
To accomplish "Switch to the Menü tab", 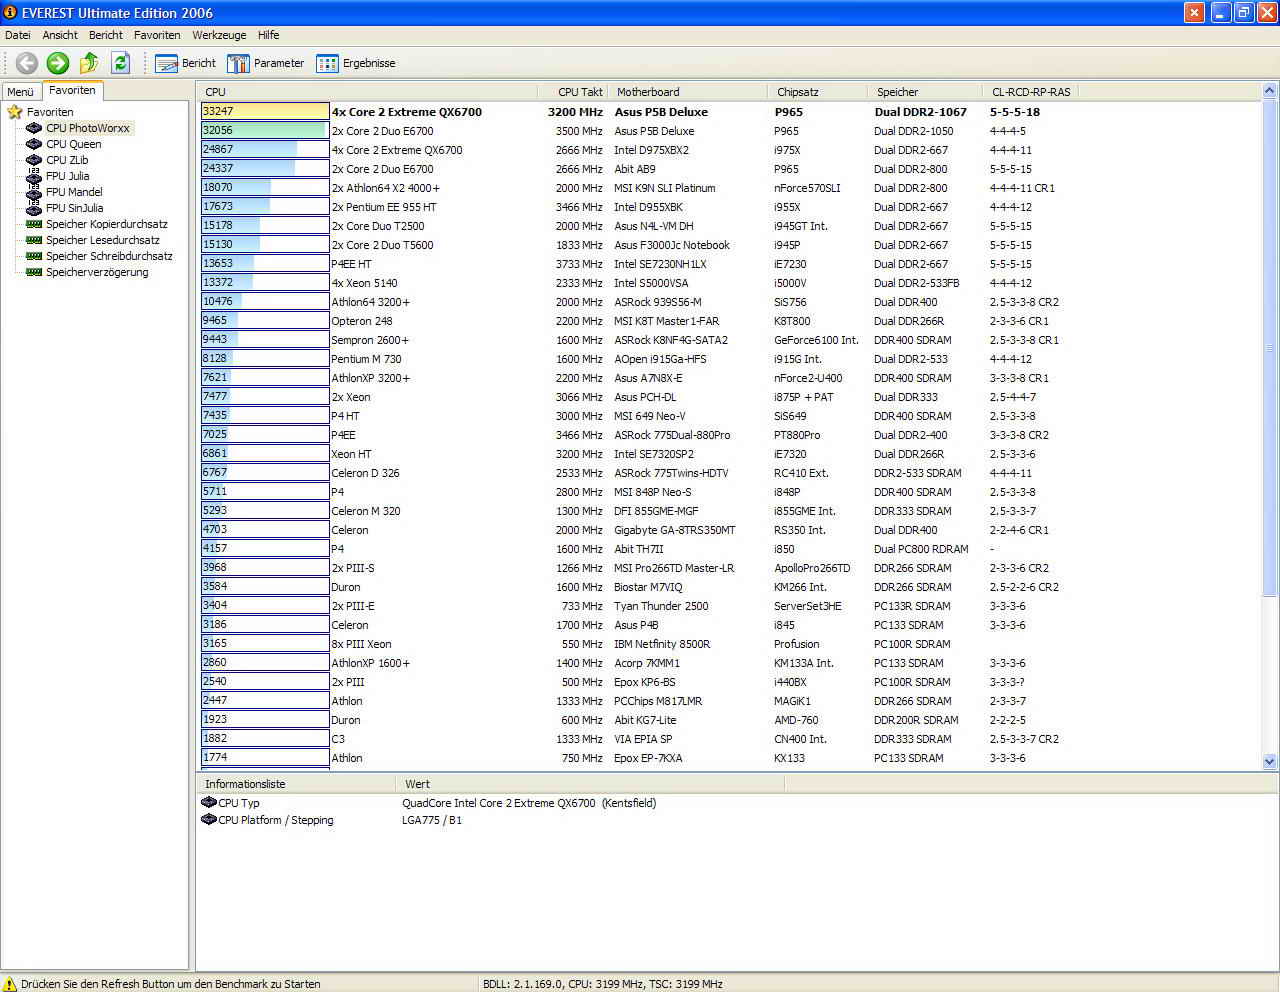I will (20, 91).
